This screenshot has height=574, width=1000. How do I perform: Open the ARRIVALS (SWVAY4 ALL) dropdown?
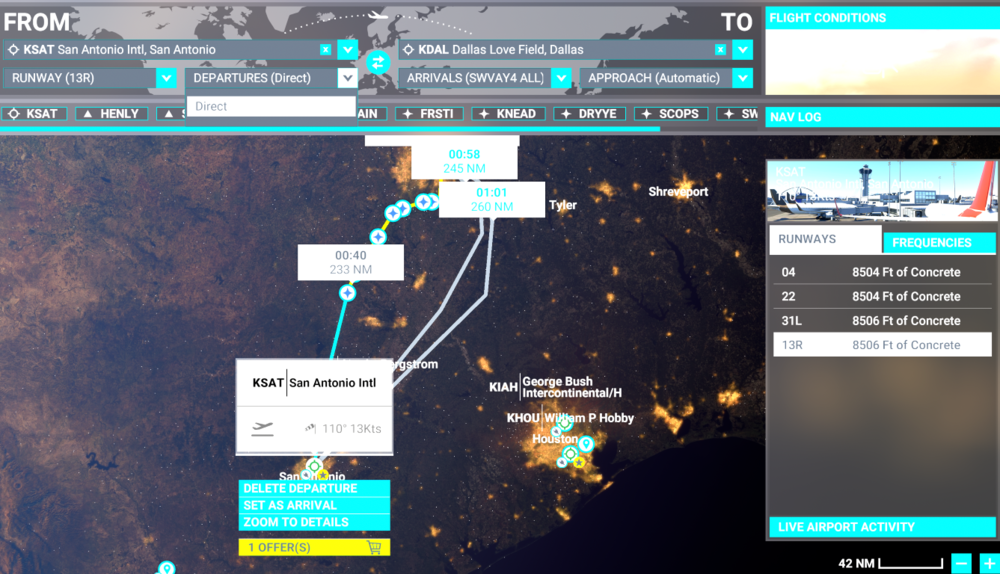coord(561,78)
